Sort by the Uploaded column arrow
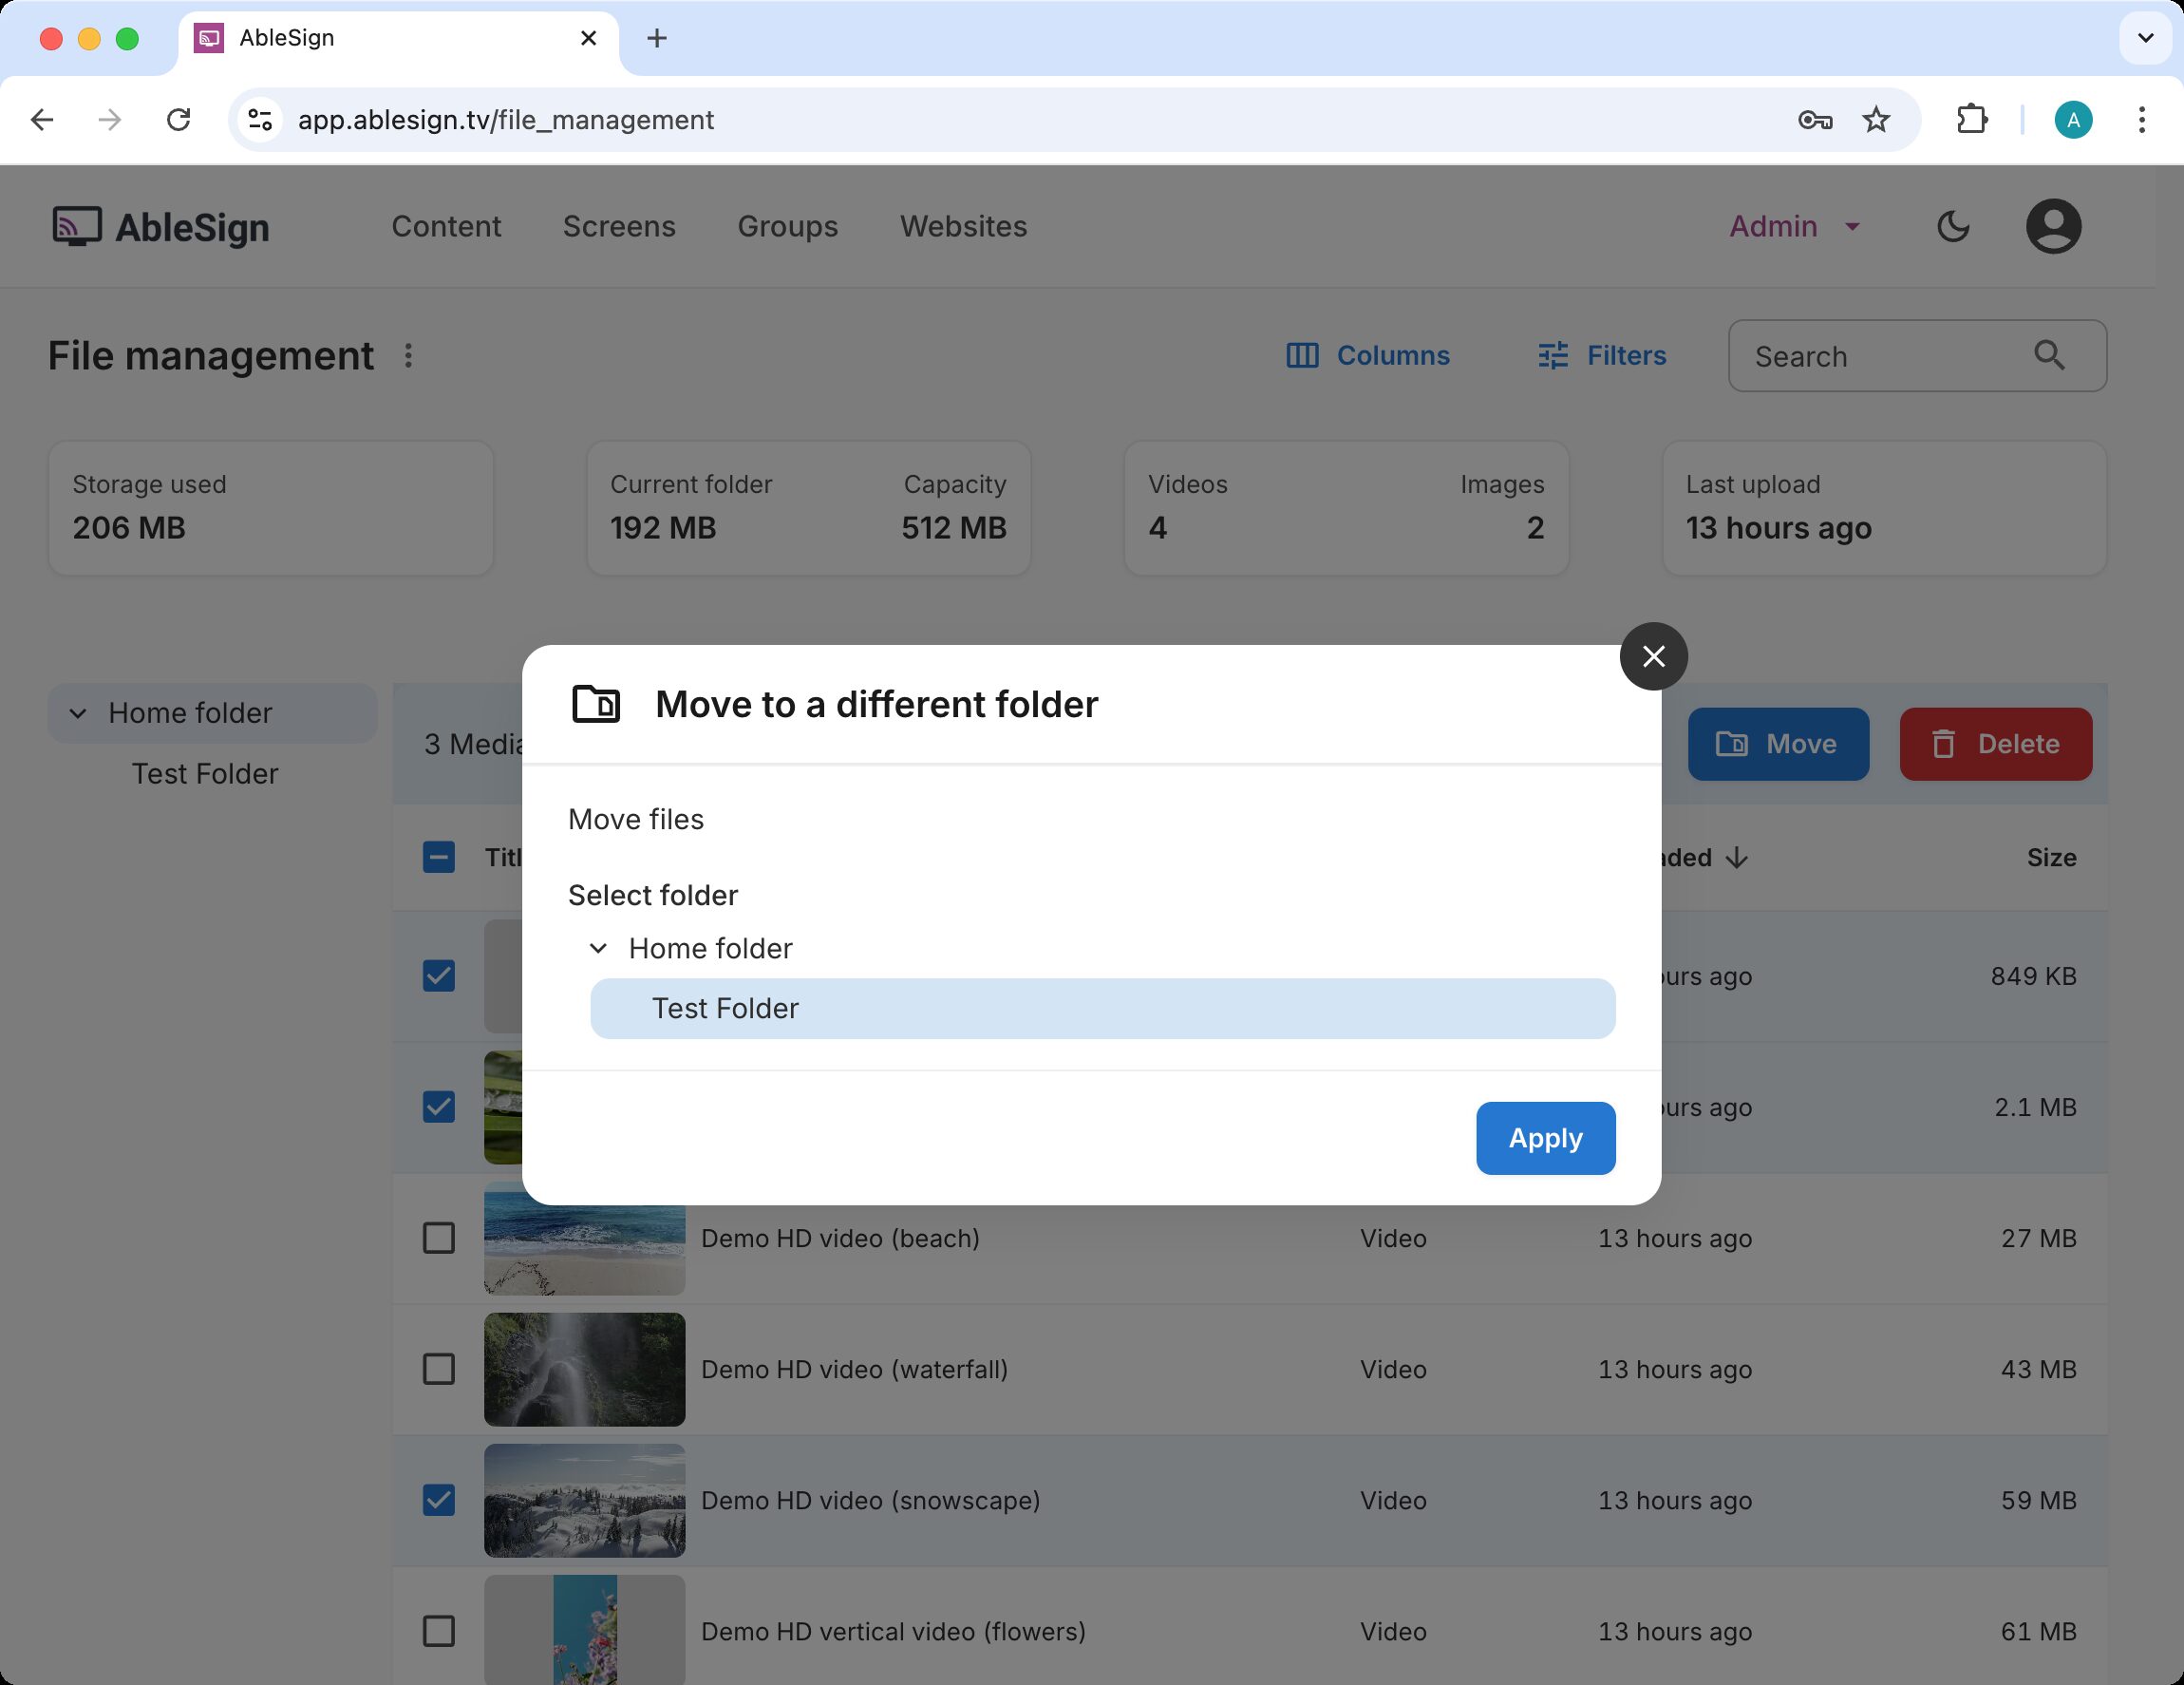 click(x=1737, y=858)
